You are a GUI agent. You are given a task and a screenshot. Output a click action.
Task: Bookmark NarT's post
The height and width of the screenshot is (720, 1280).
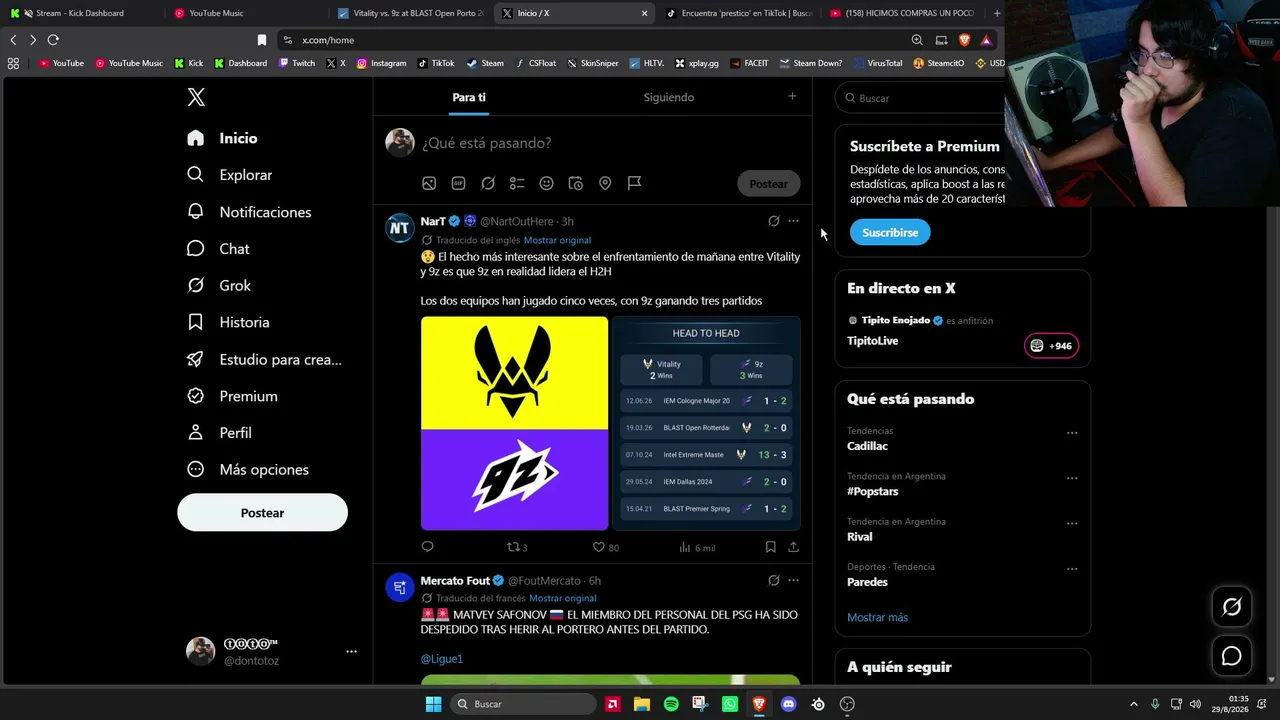tap(770, 547)
